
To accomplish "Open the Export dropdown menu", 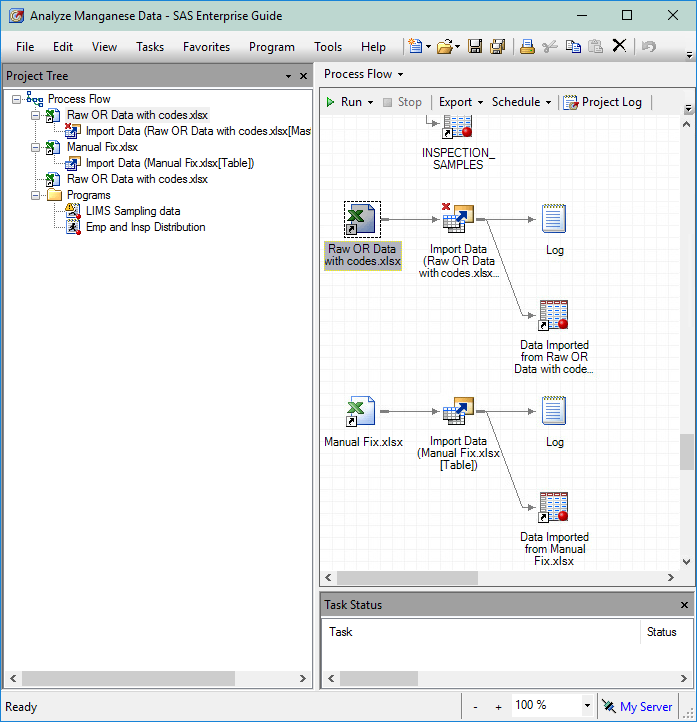I will [x=460, y=102].
